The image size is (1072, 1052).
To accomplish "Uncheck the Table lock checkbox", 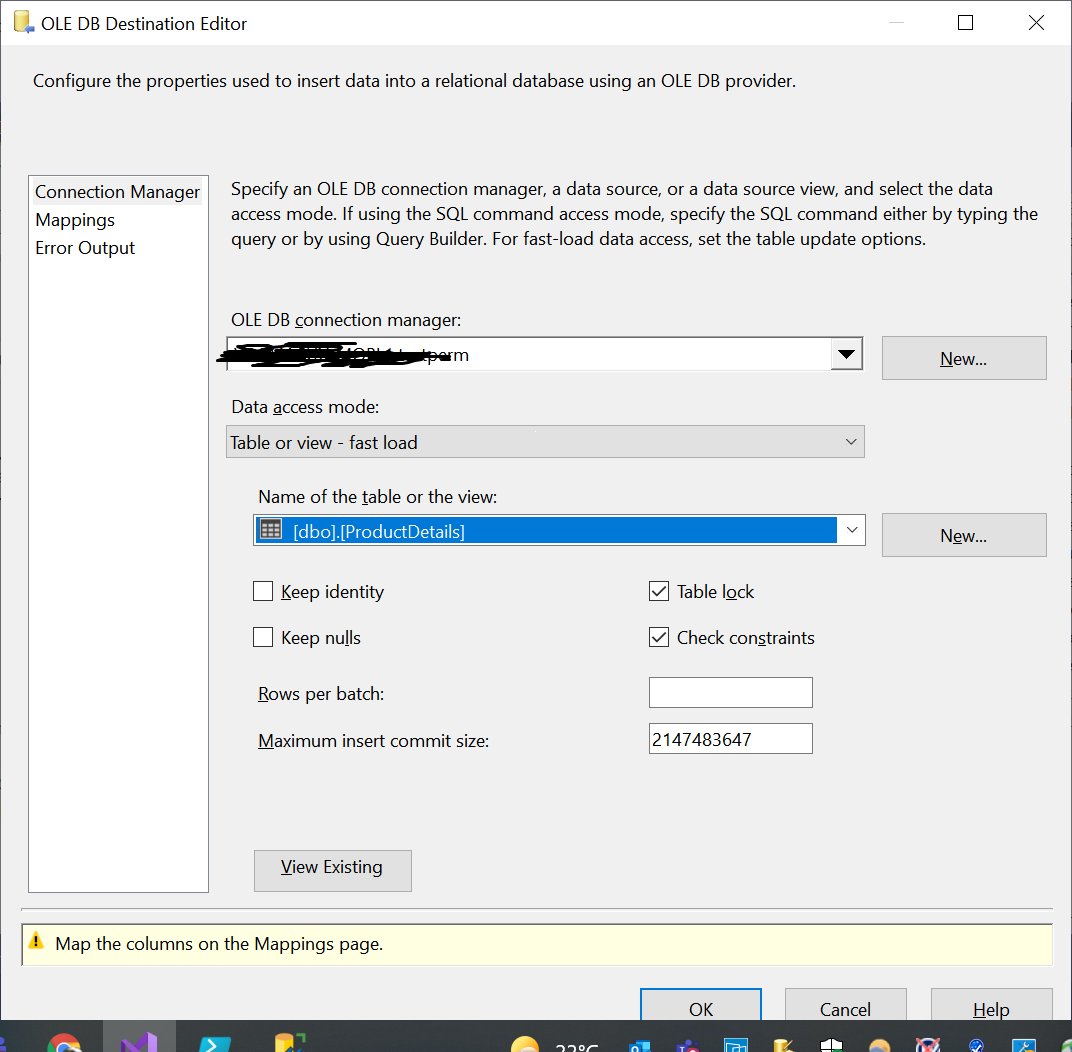I will (x=659, y=591).
